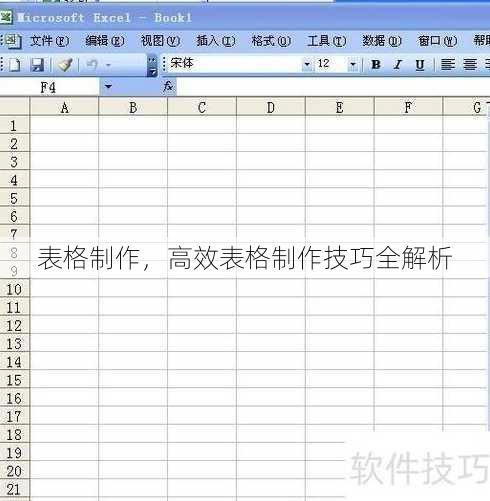This screenshot has width=490, height=501.
Task: Open the 插入(I) menu
Action: [216, 41]
